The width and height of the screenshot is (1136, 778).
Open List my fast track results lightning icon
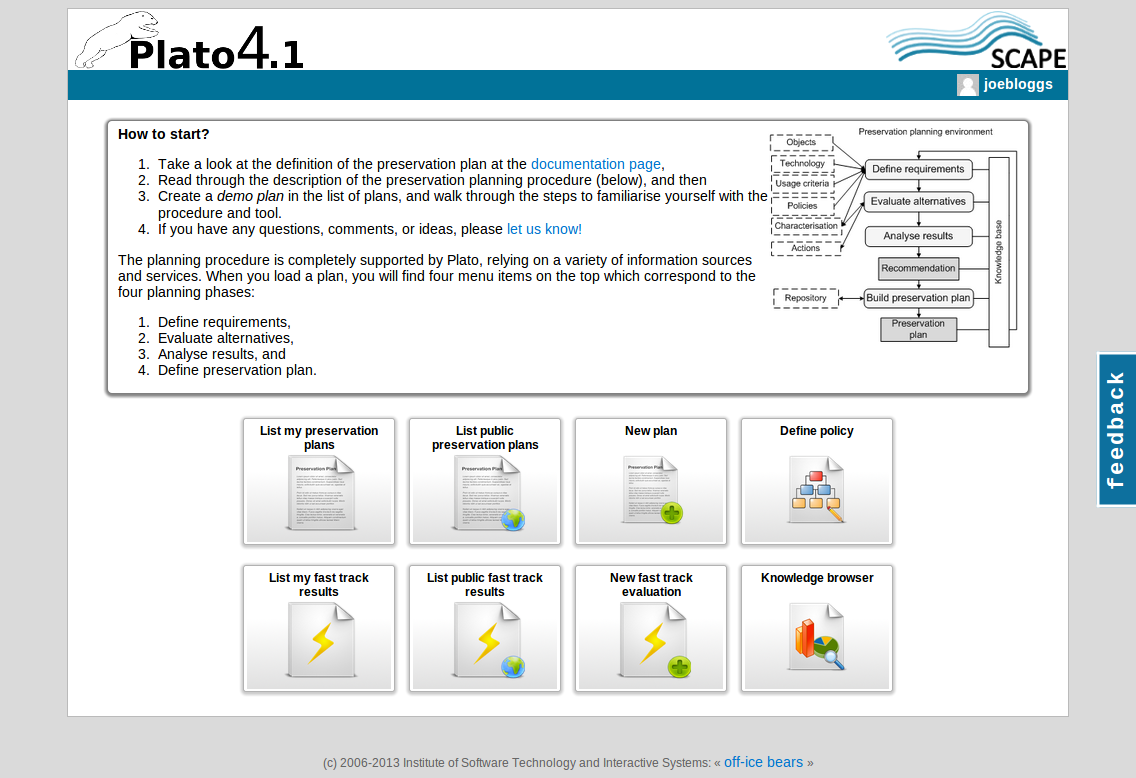click(320, 640)
